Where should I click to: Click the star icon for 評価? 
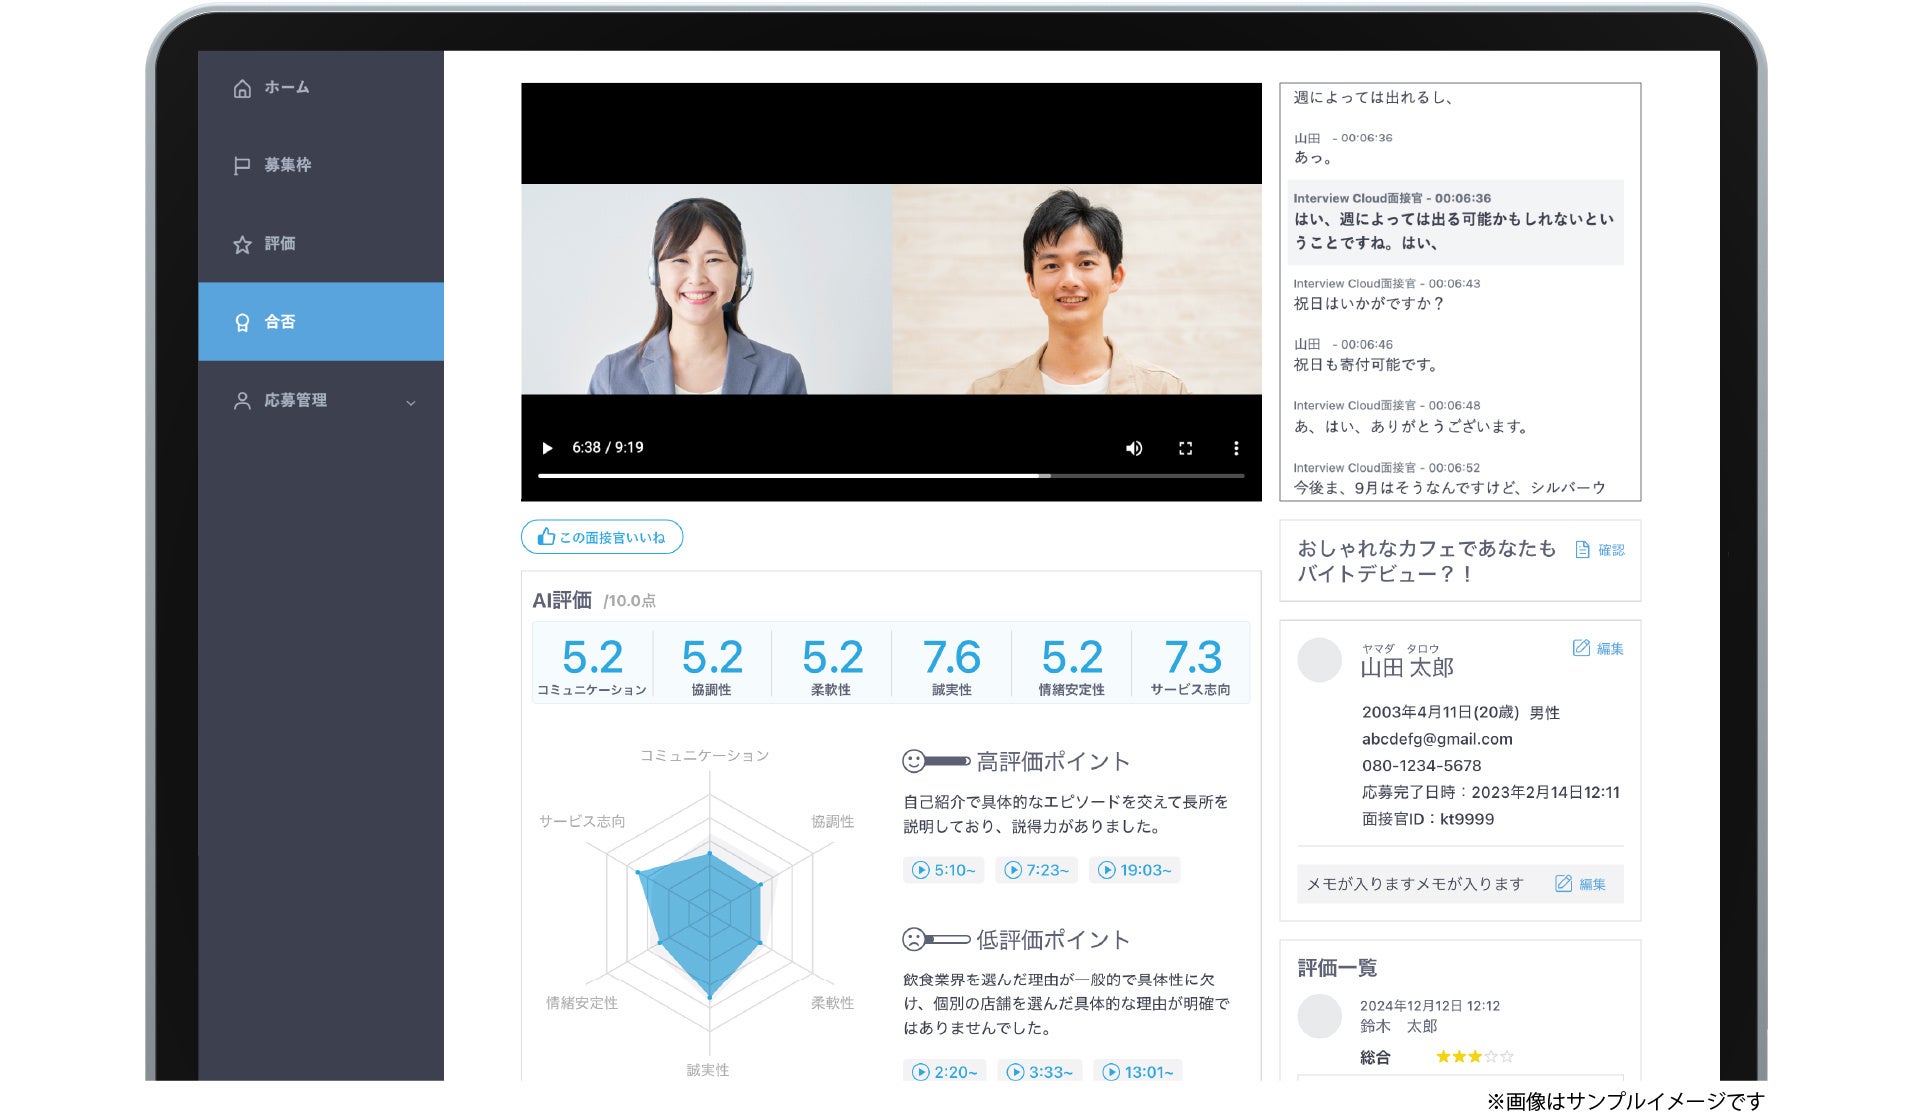click(242, 244)
